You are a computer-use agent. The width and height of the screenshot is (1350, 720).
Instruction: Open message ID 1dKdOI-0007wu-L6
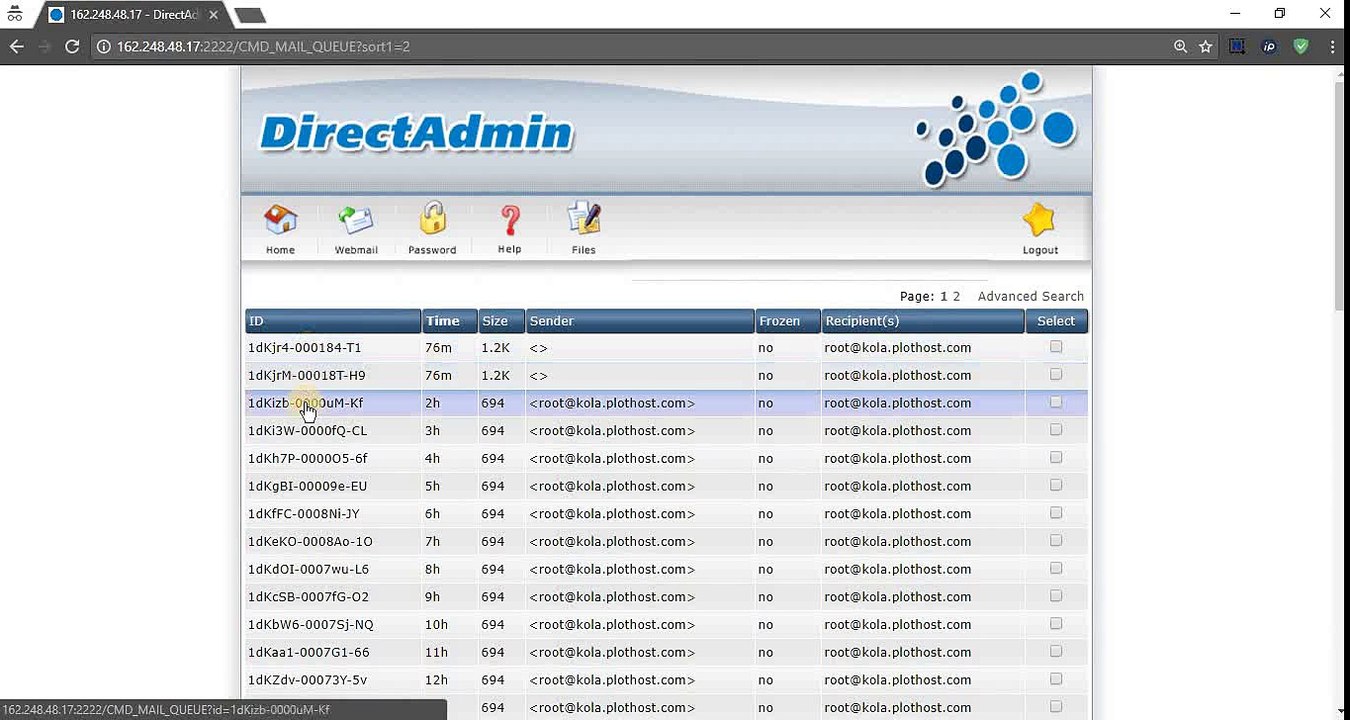pos(309,570)
